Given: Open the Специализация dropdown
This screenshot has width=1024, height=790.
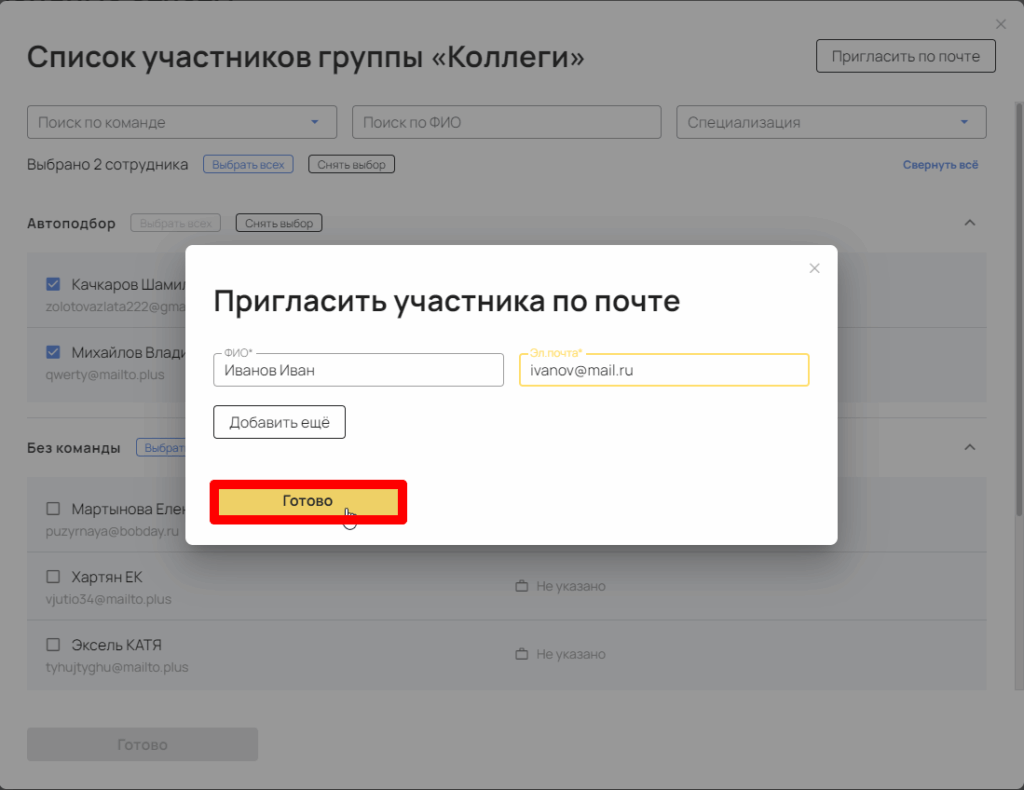Looking at the screenshot, I should 964,122.
